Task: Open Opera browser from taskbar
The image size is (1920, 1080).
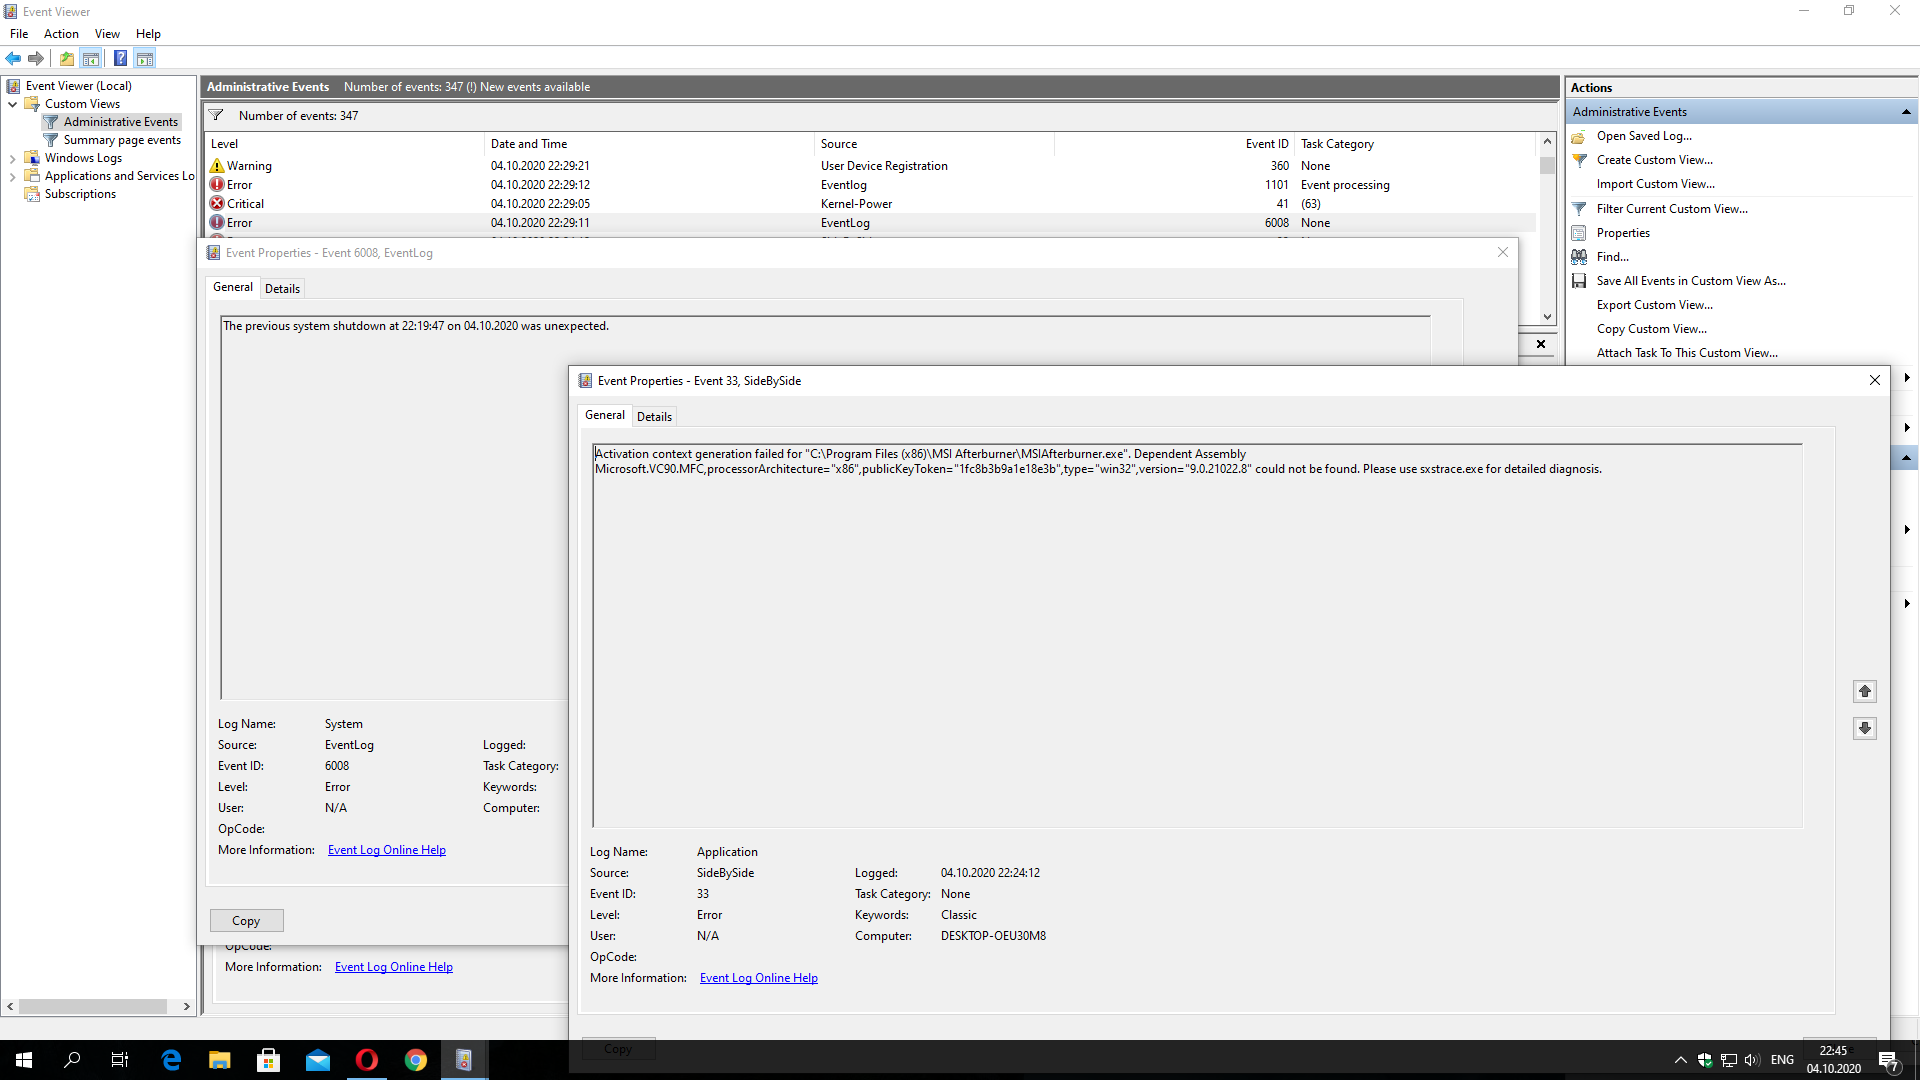Action: coord(367,1060)
